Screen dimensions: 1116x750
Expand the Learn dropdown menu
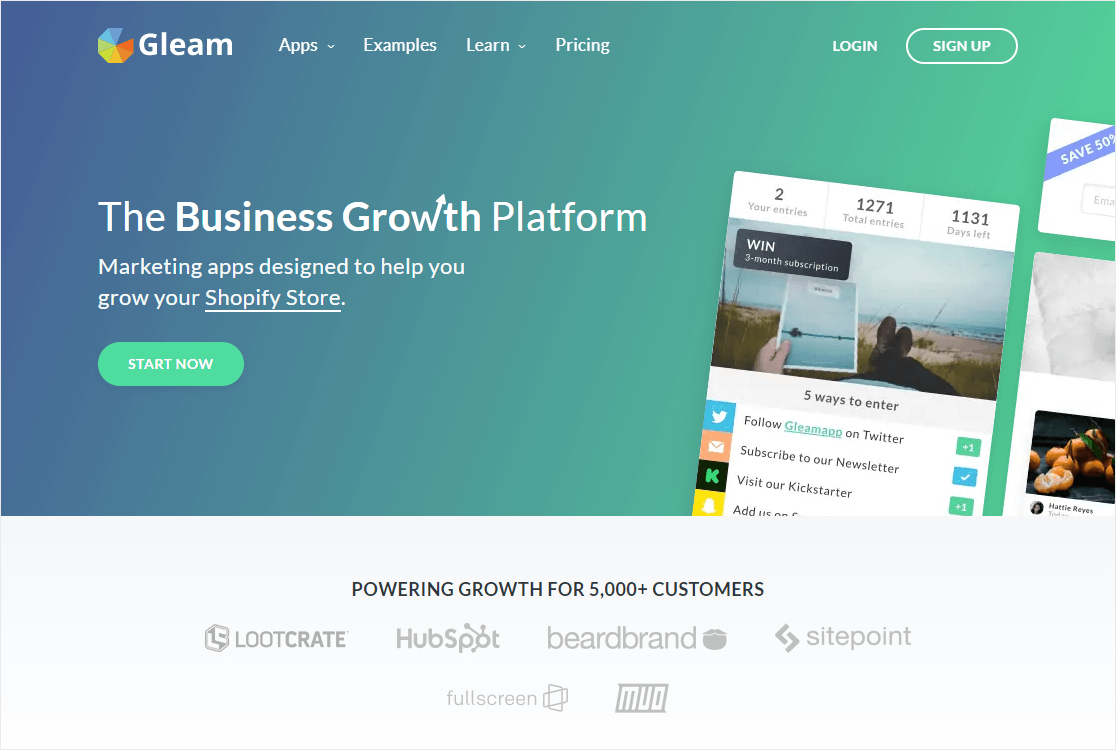click(x=495, y=45)
